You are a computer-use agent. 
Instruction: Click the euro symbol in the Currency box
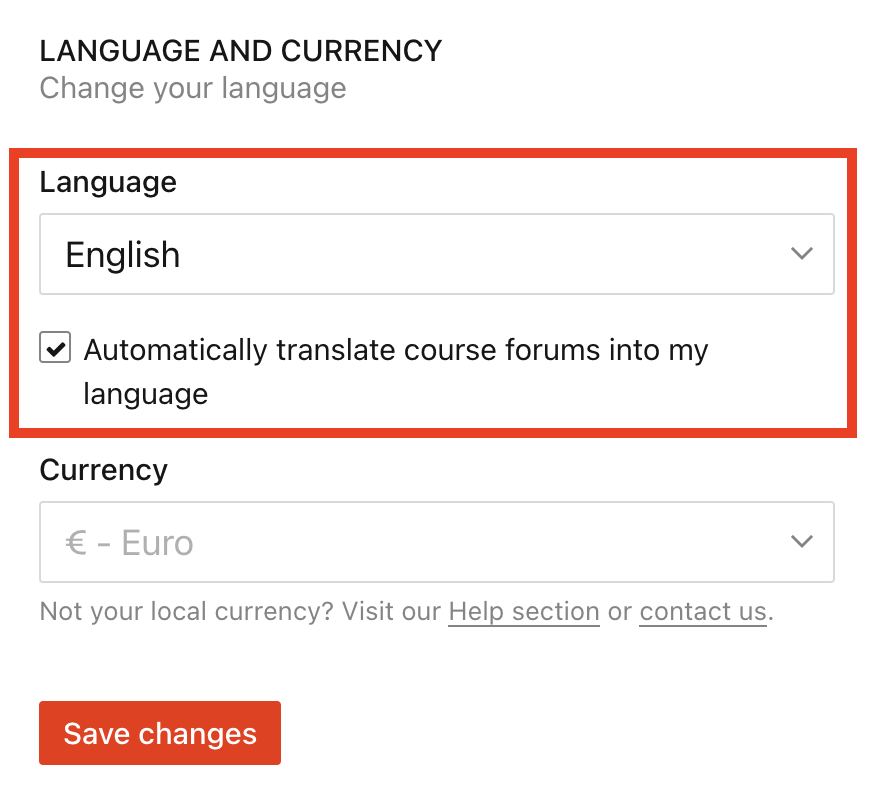pos(75,542)
